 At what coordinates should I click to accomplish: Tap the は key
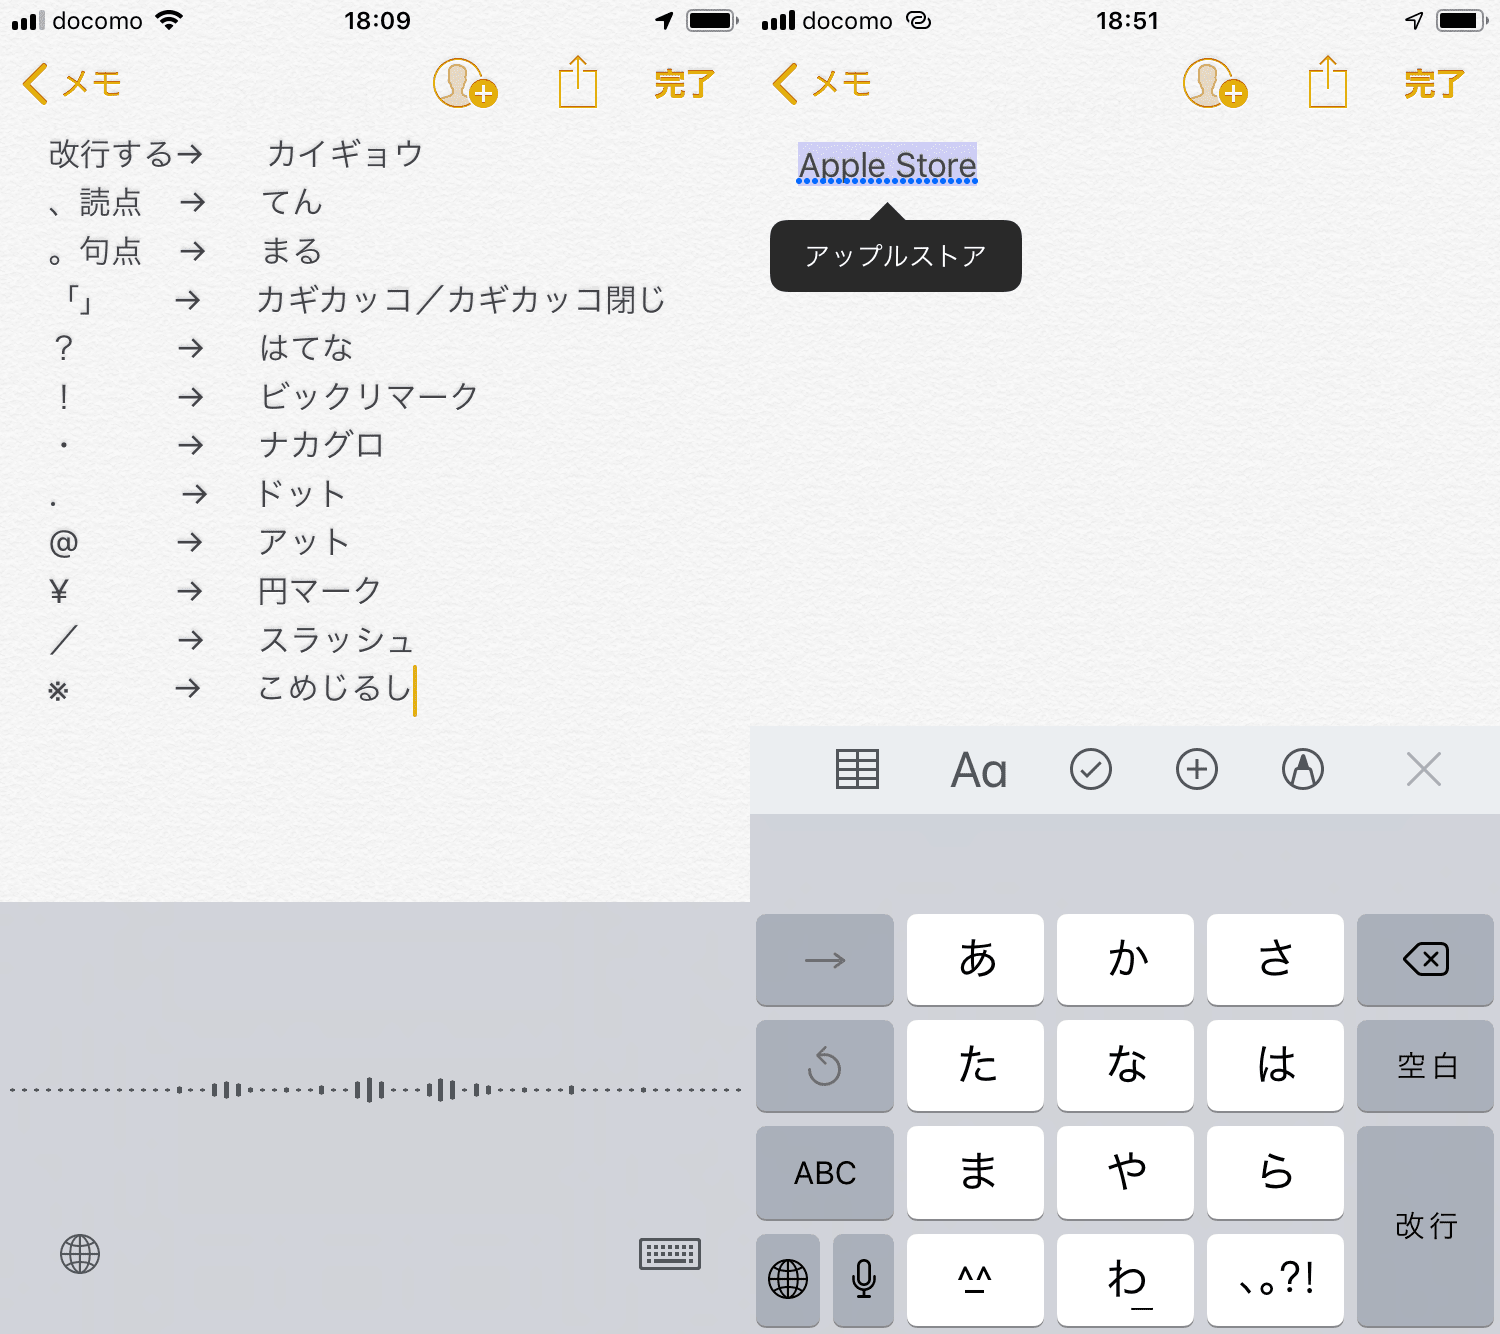[1275, 1066]
